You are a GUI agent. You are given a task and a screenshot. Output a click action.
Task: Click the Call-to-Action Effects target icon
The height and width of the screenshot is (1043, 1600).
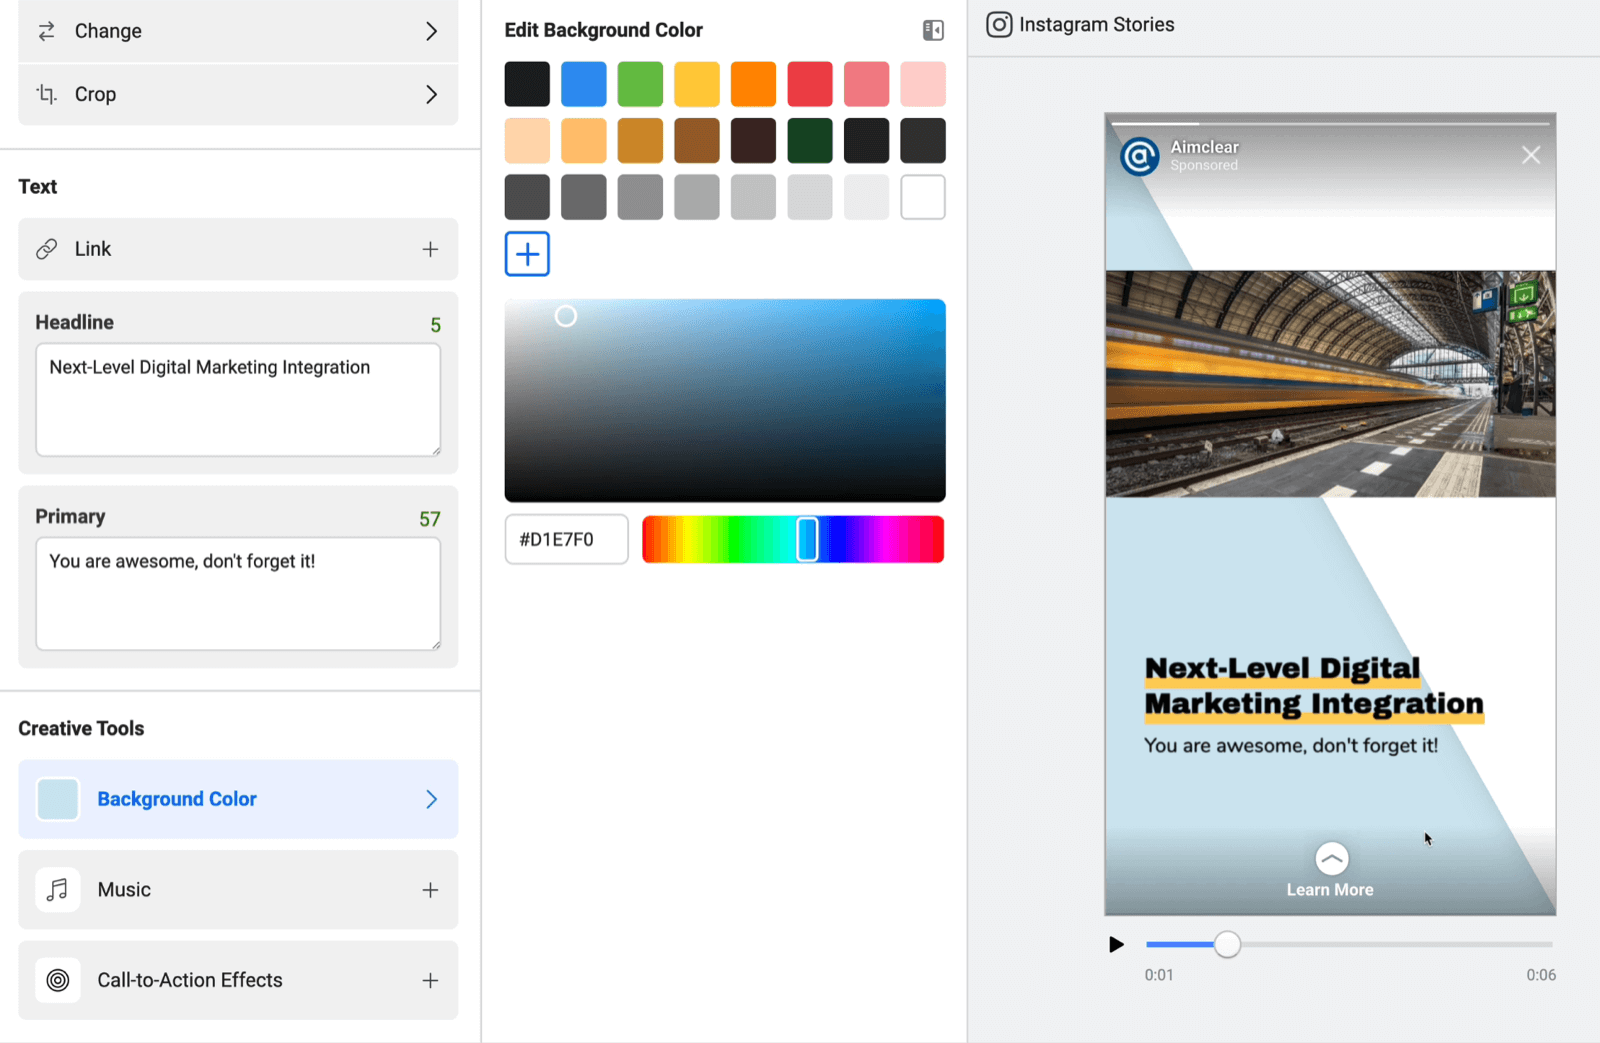[58, 980]
